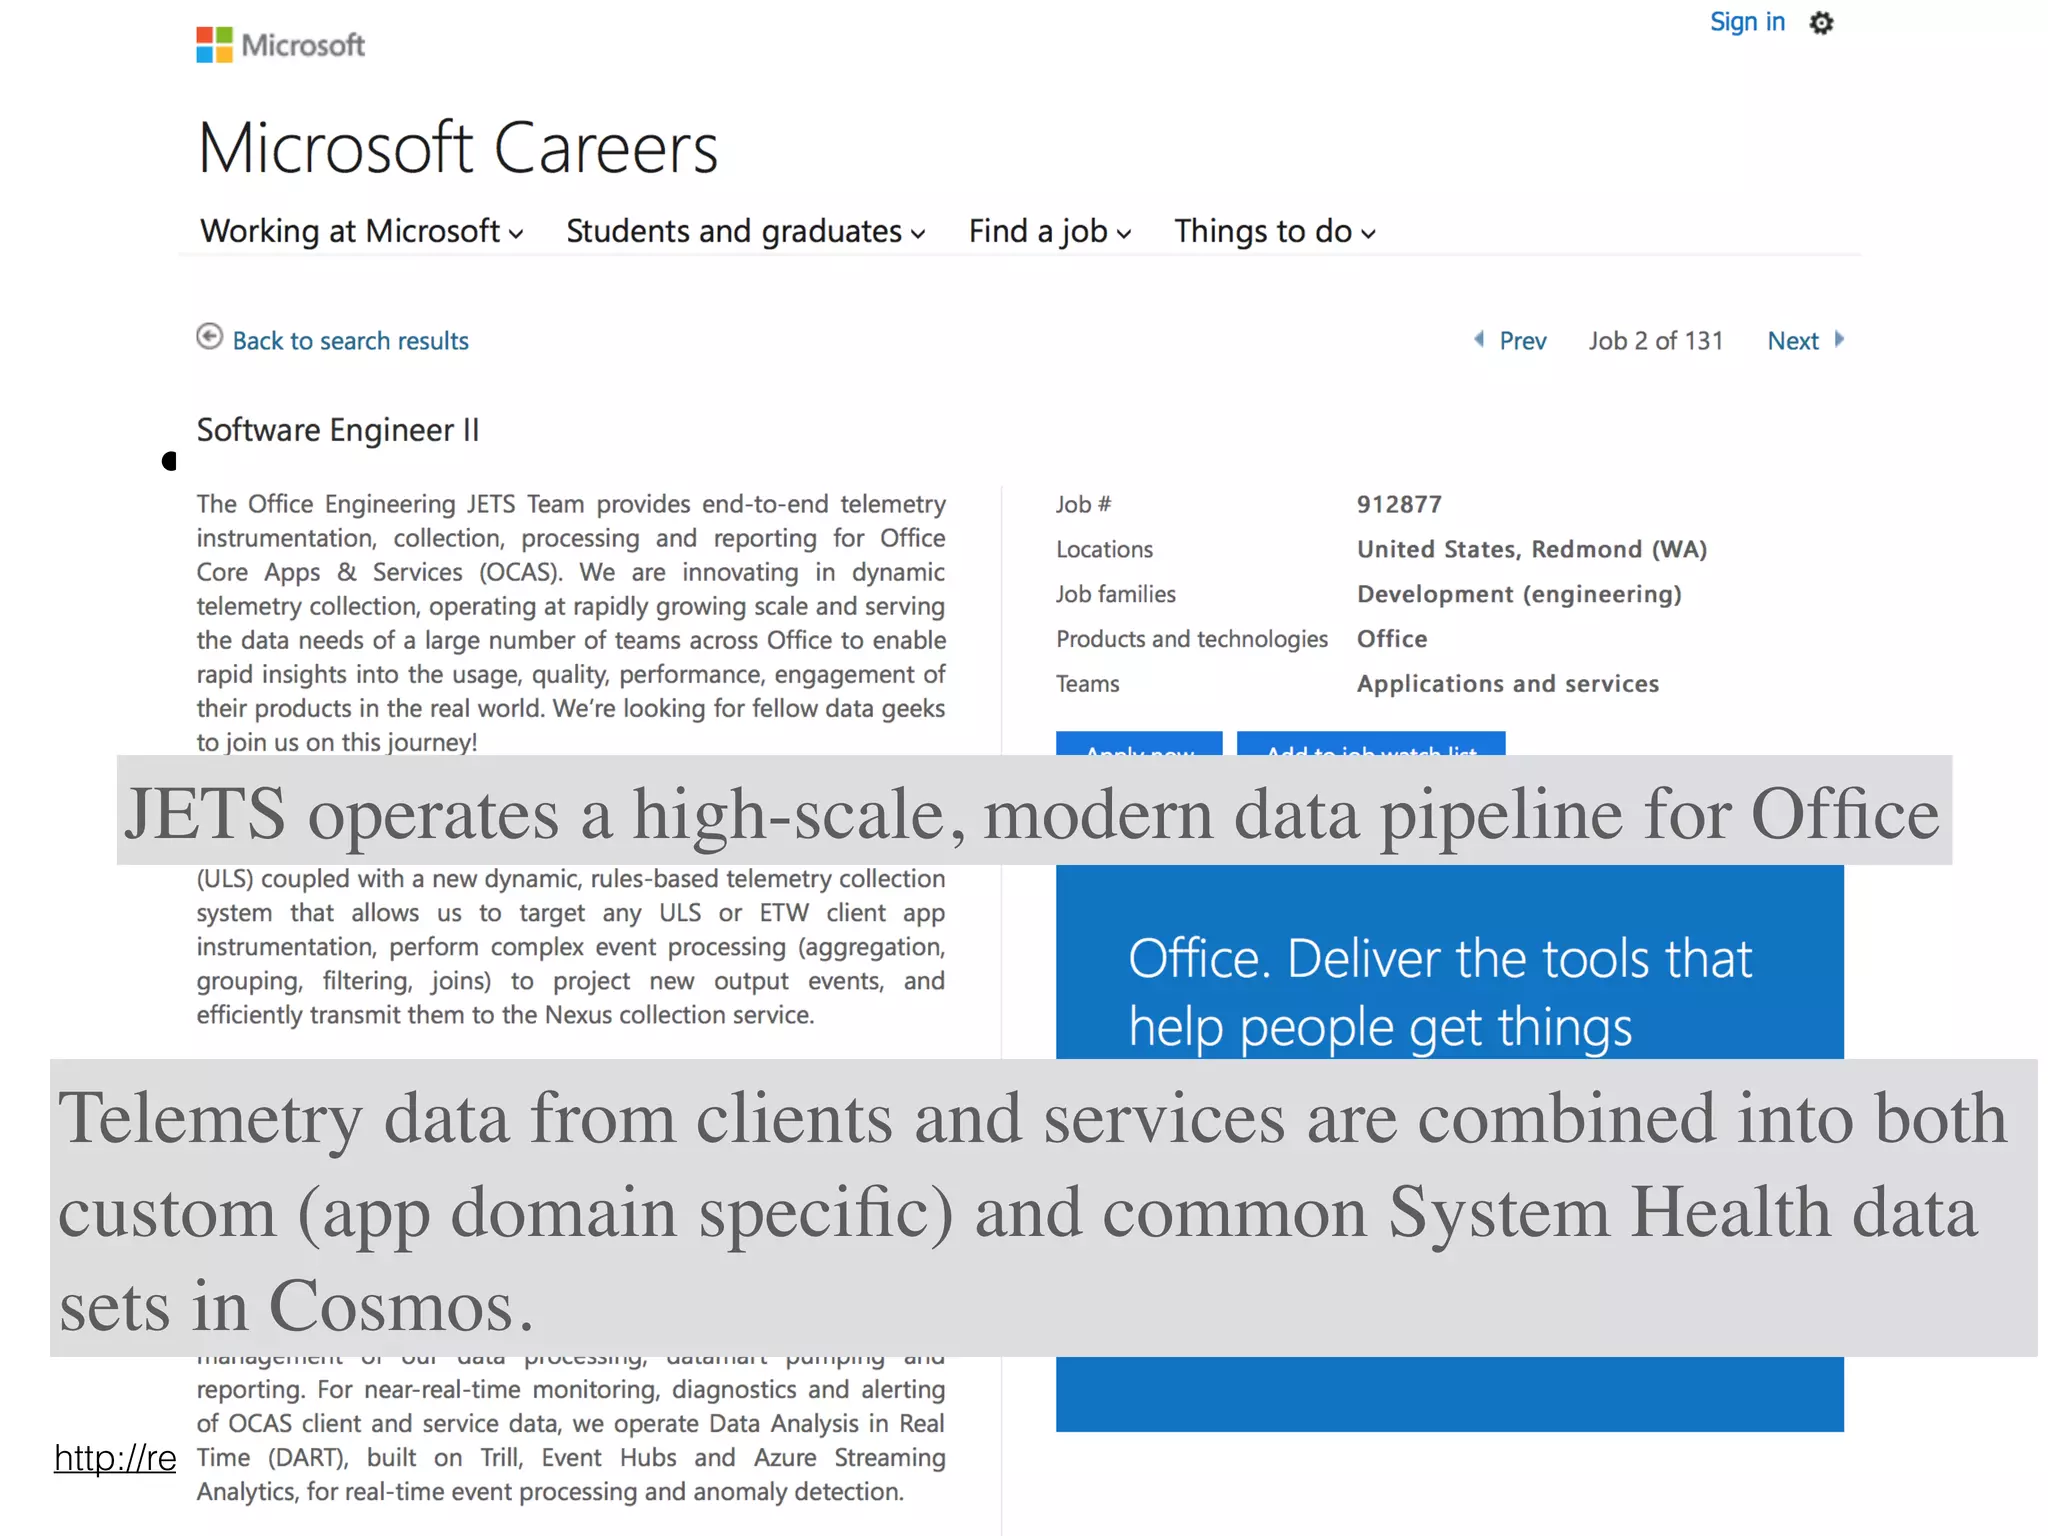
Task: Select United States, Redmond (WA) location
Action: coord(1531,549)
